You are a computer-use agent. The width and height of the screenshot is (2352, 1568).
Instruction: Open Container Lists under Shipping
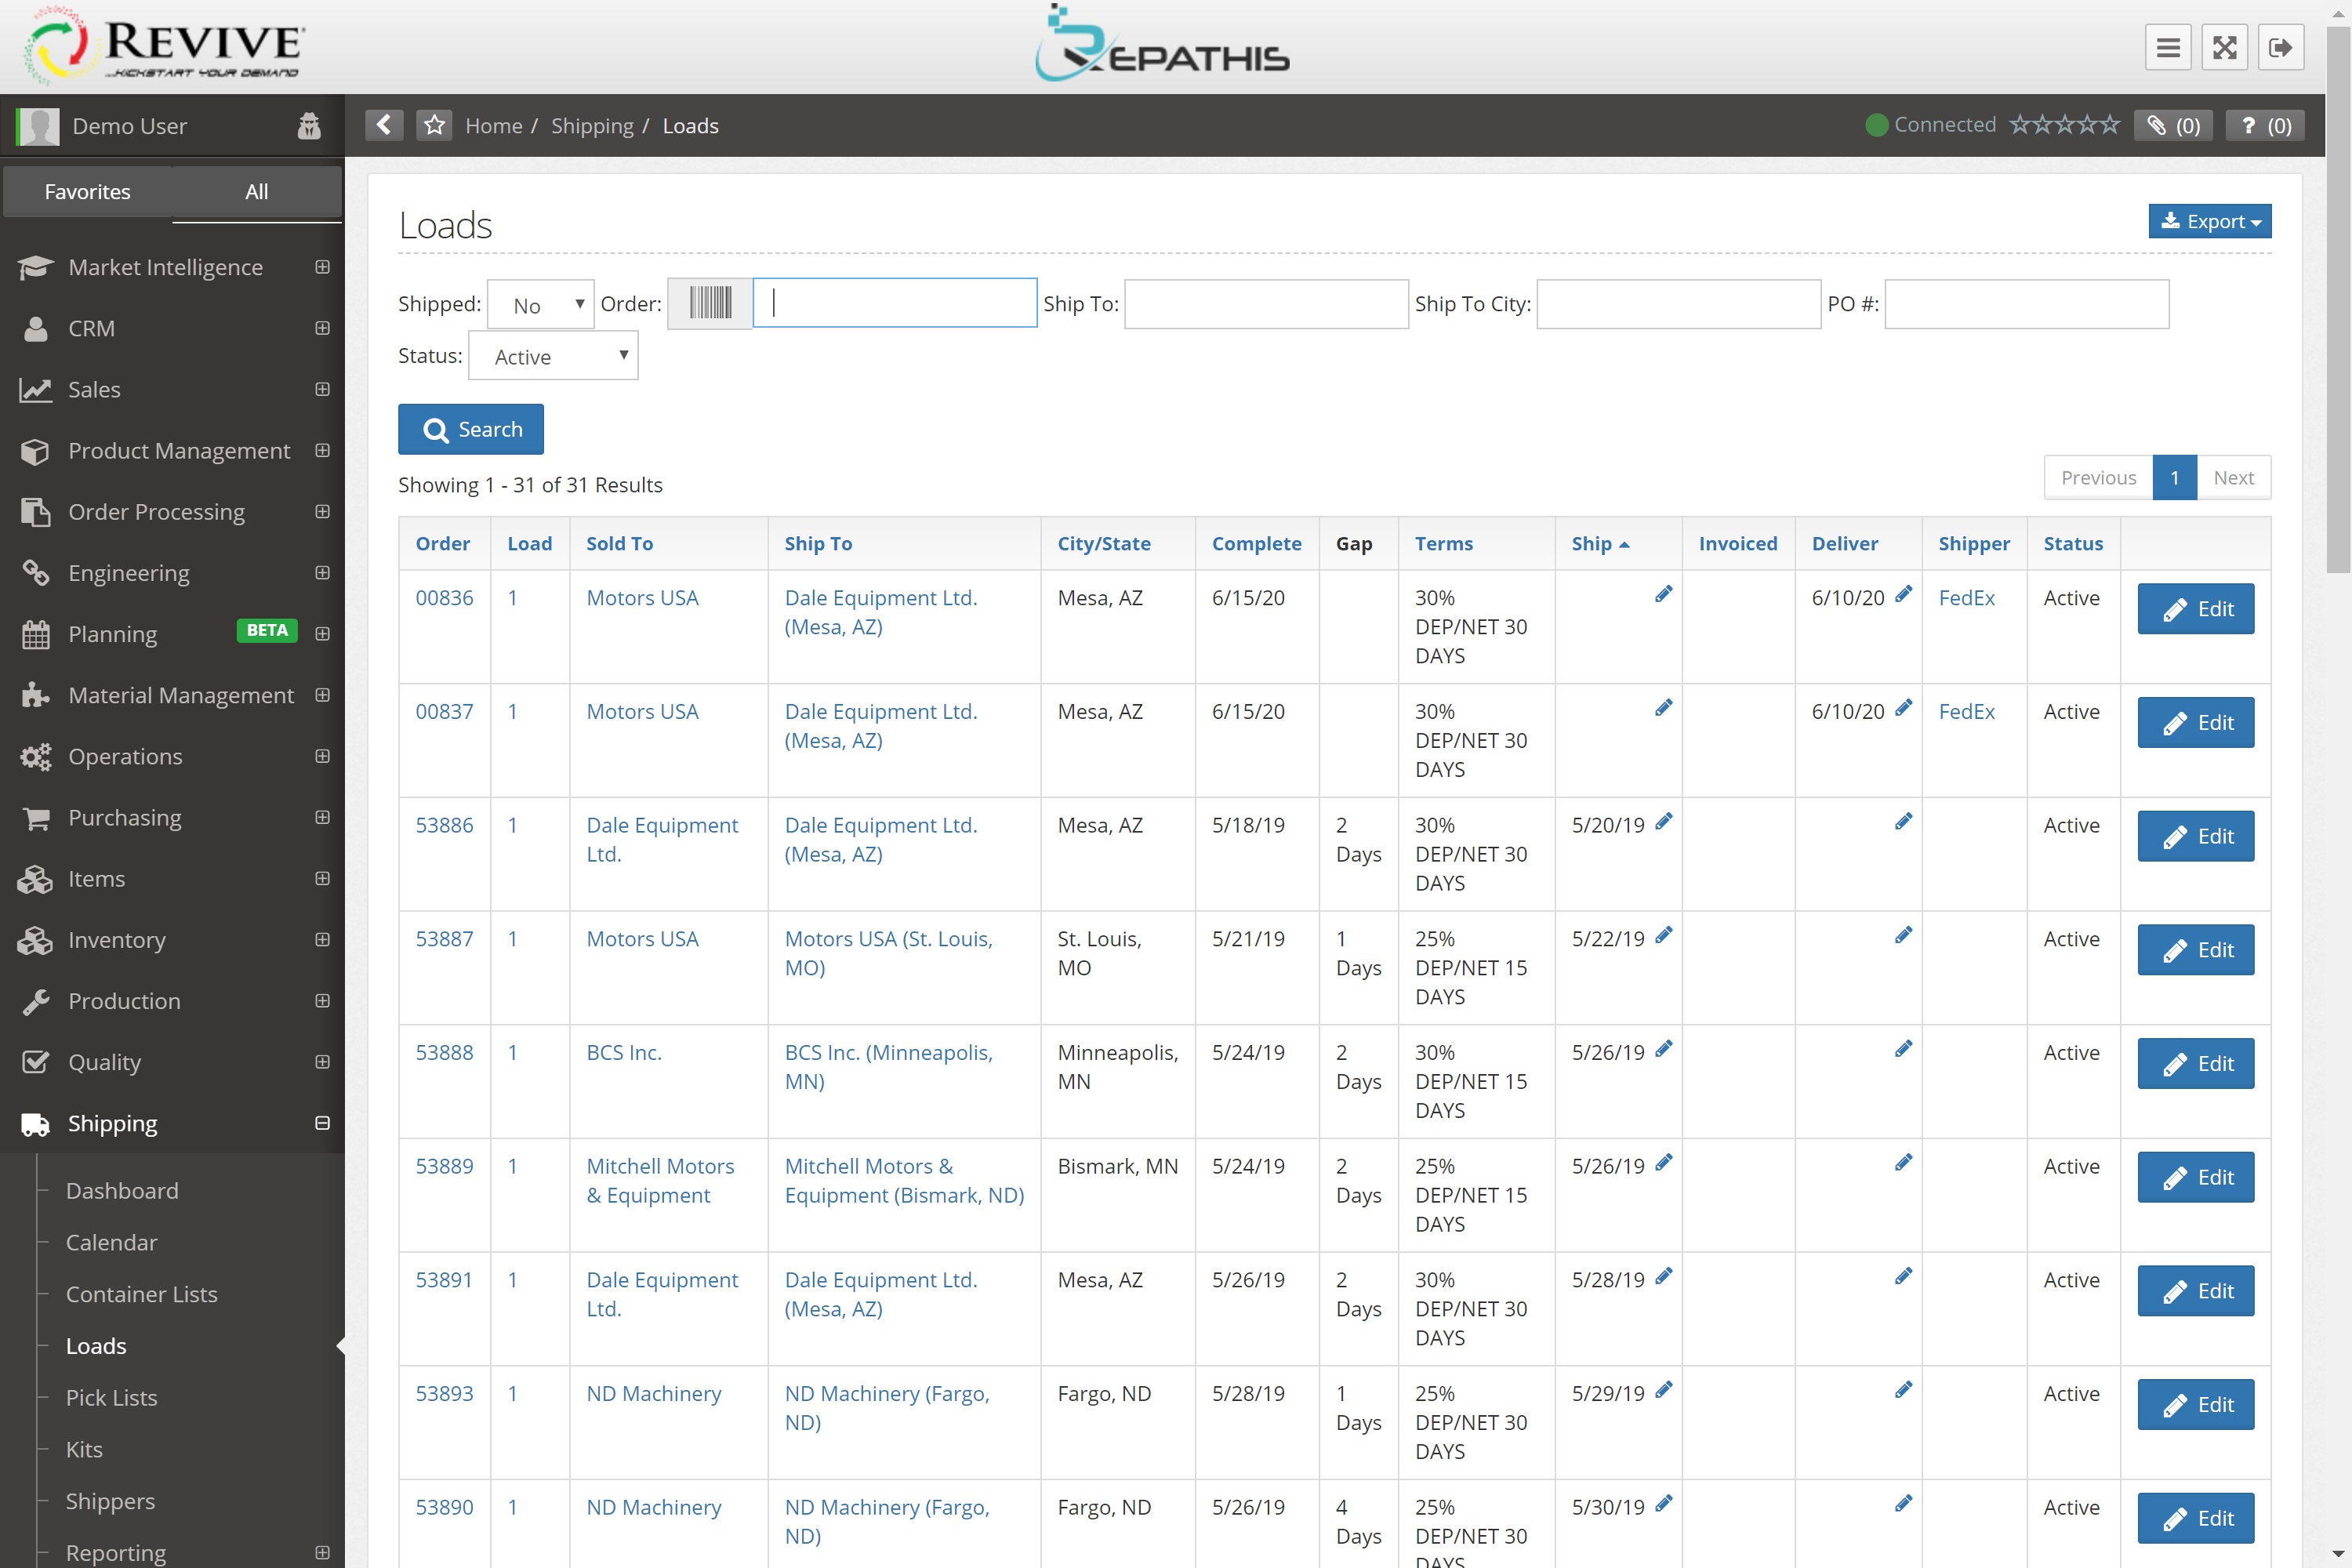141,1295
